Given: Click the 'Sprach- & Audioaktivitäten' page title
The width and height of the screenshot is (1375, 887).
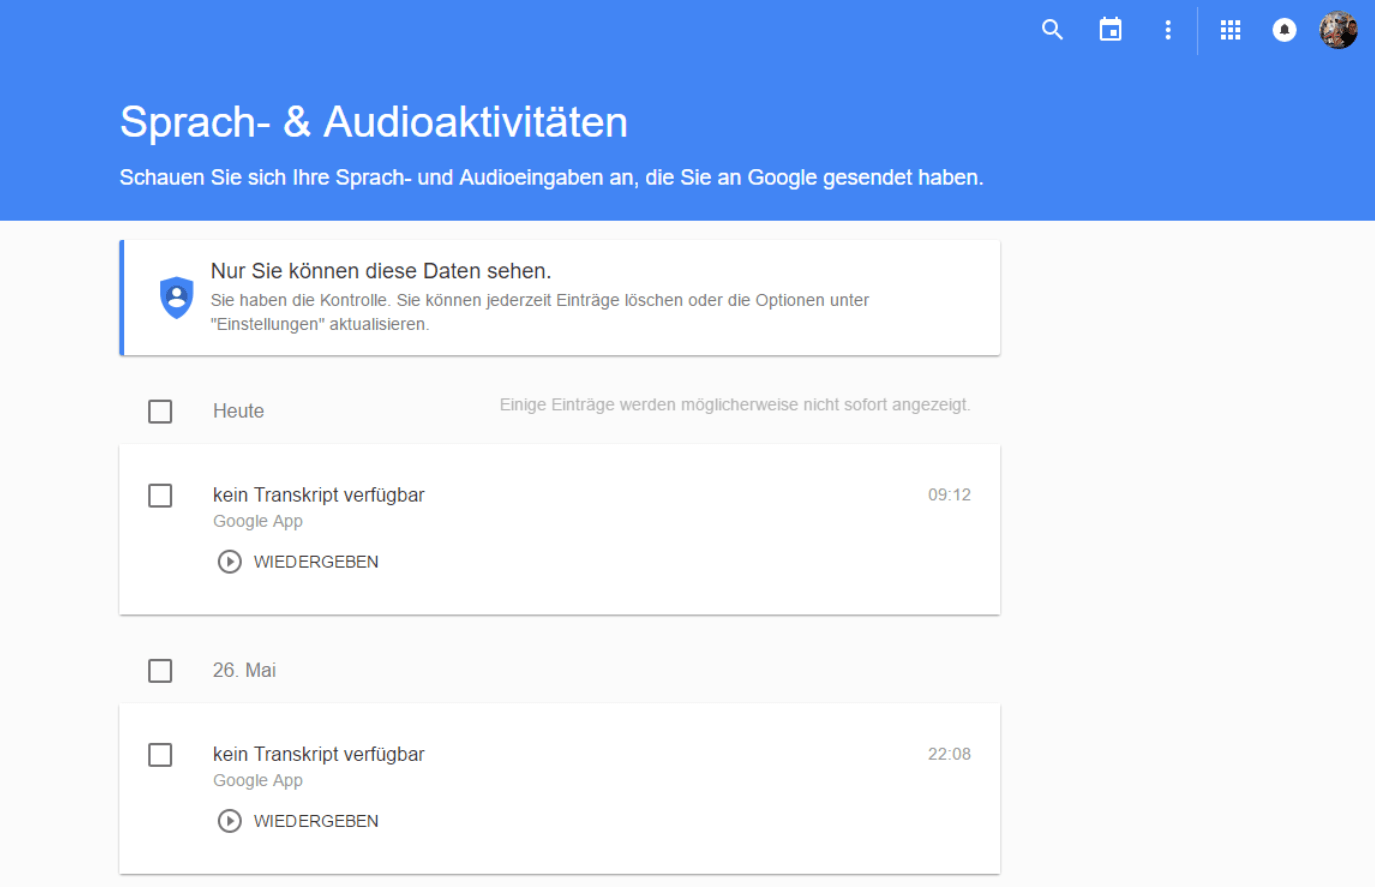Looking at the screenshot, I should click(373, 122).
